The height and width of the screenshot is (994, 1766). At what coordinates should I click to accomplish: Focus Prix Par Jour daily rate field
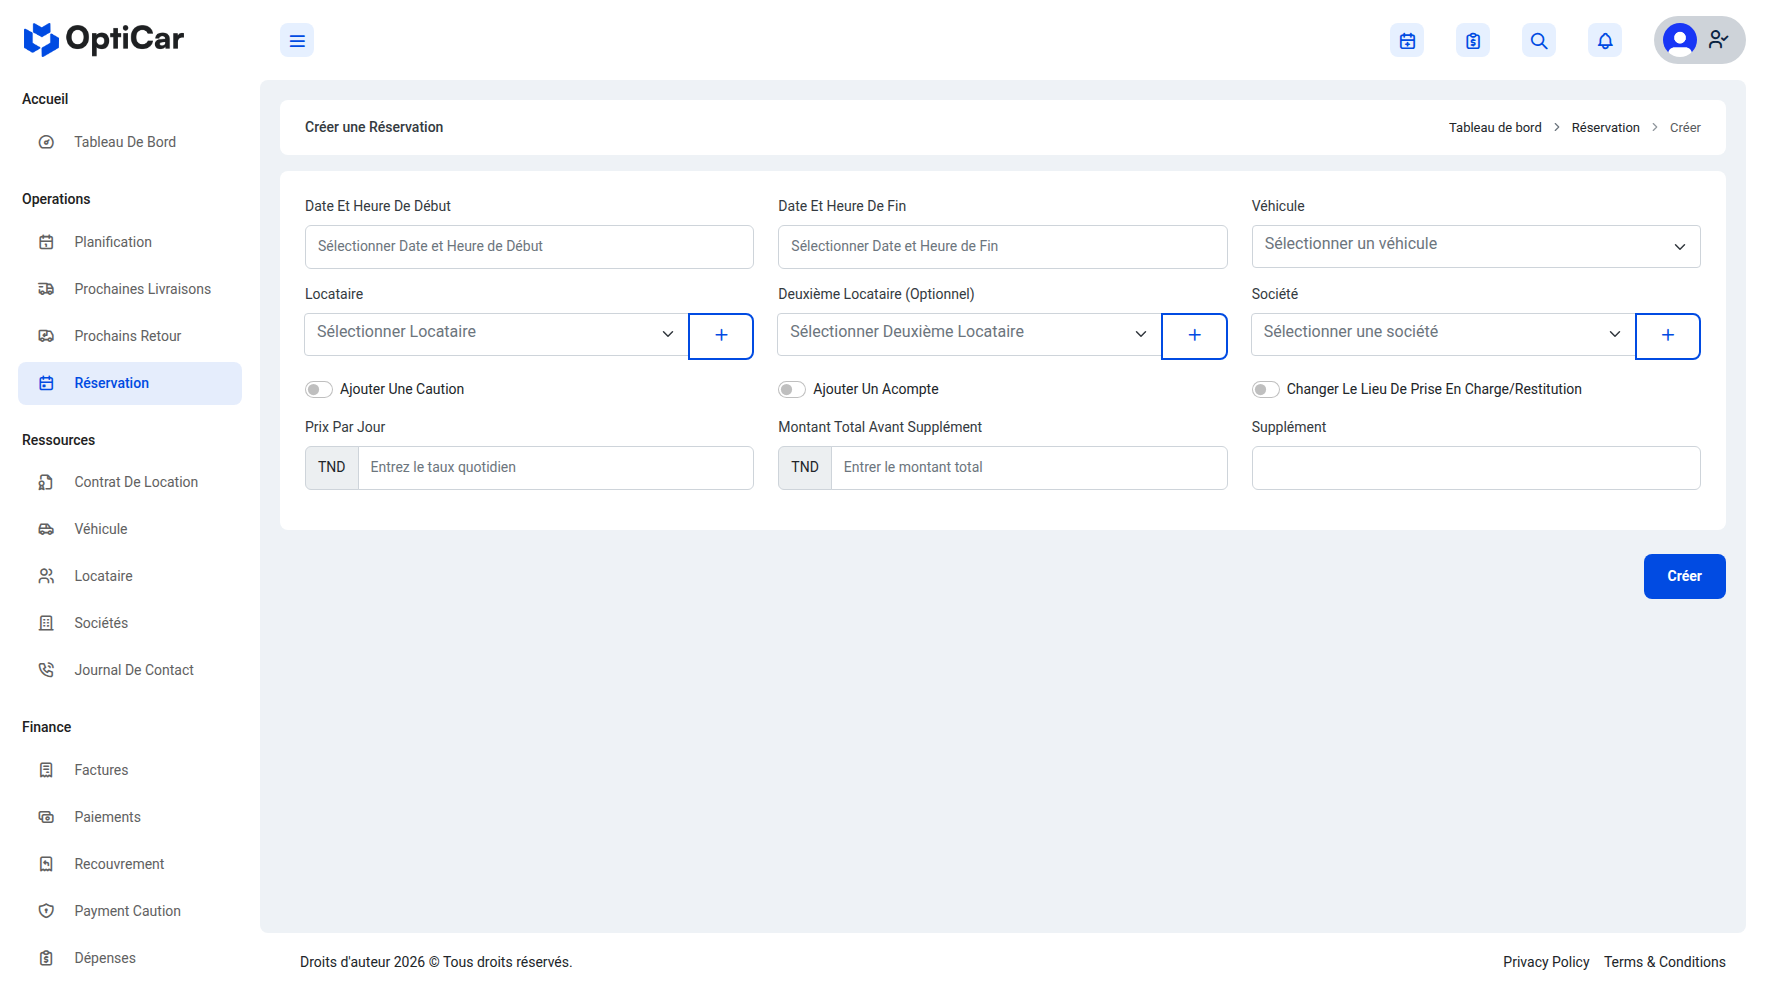click(555, 468)
